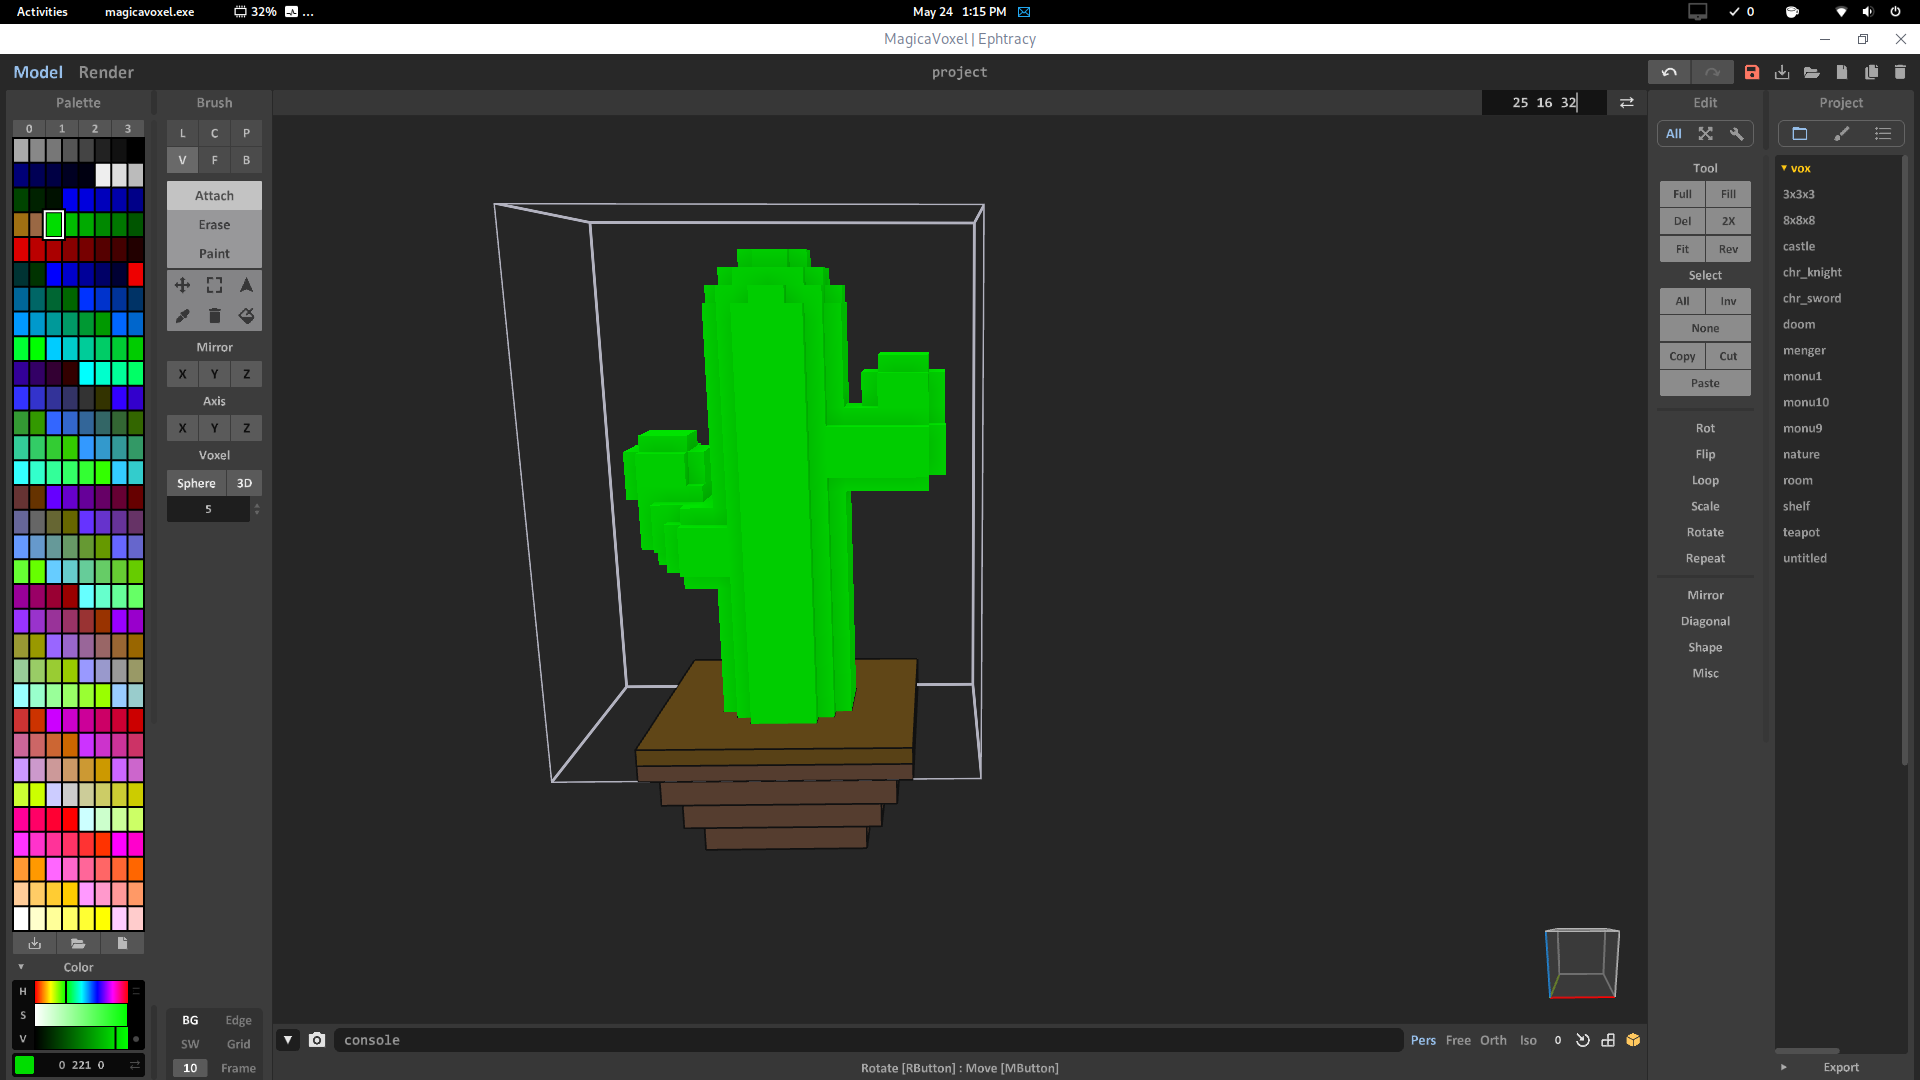Toggle Mirror on Y axis
Image resolution: width=1920 pixels, height=1080 pixels.
pyautogui.click(x=214, y=375)
